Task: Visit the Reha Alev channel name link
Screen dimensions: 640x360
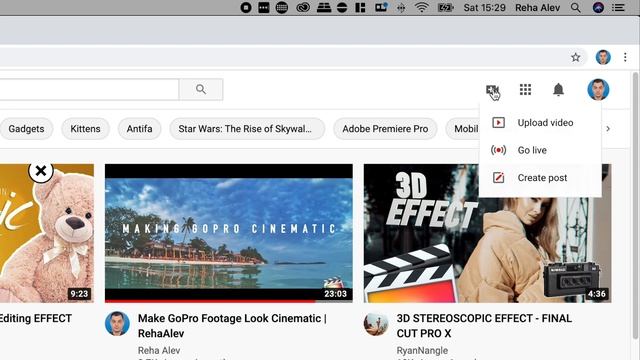Action: coord(159,350)
